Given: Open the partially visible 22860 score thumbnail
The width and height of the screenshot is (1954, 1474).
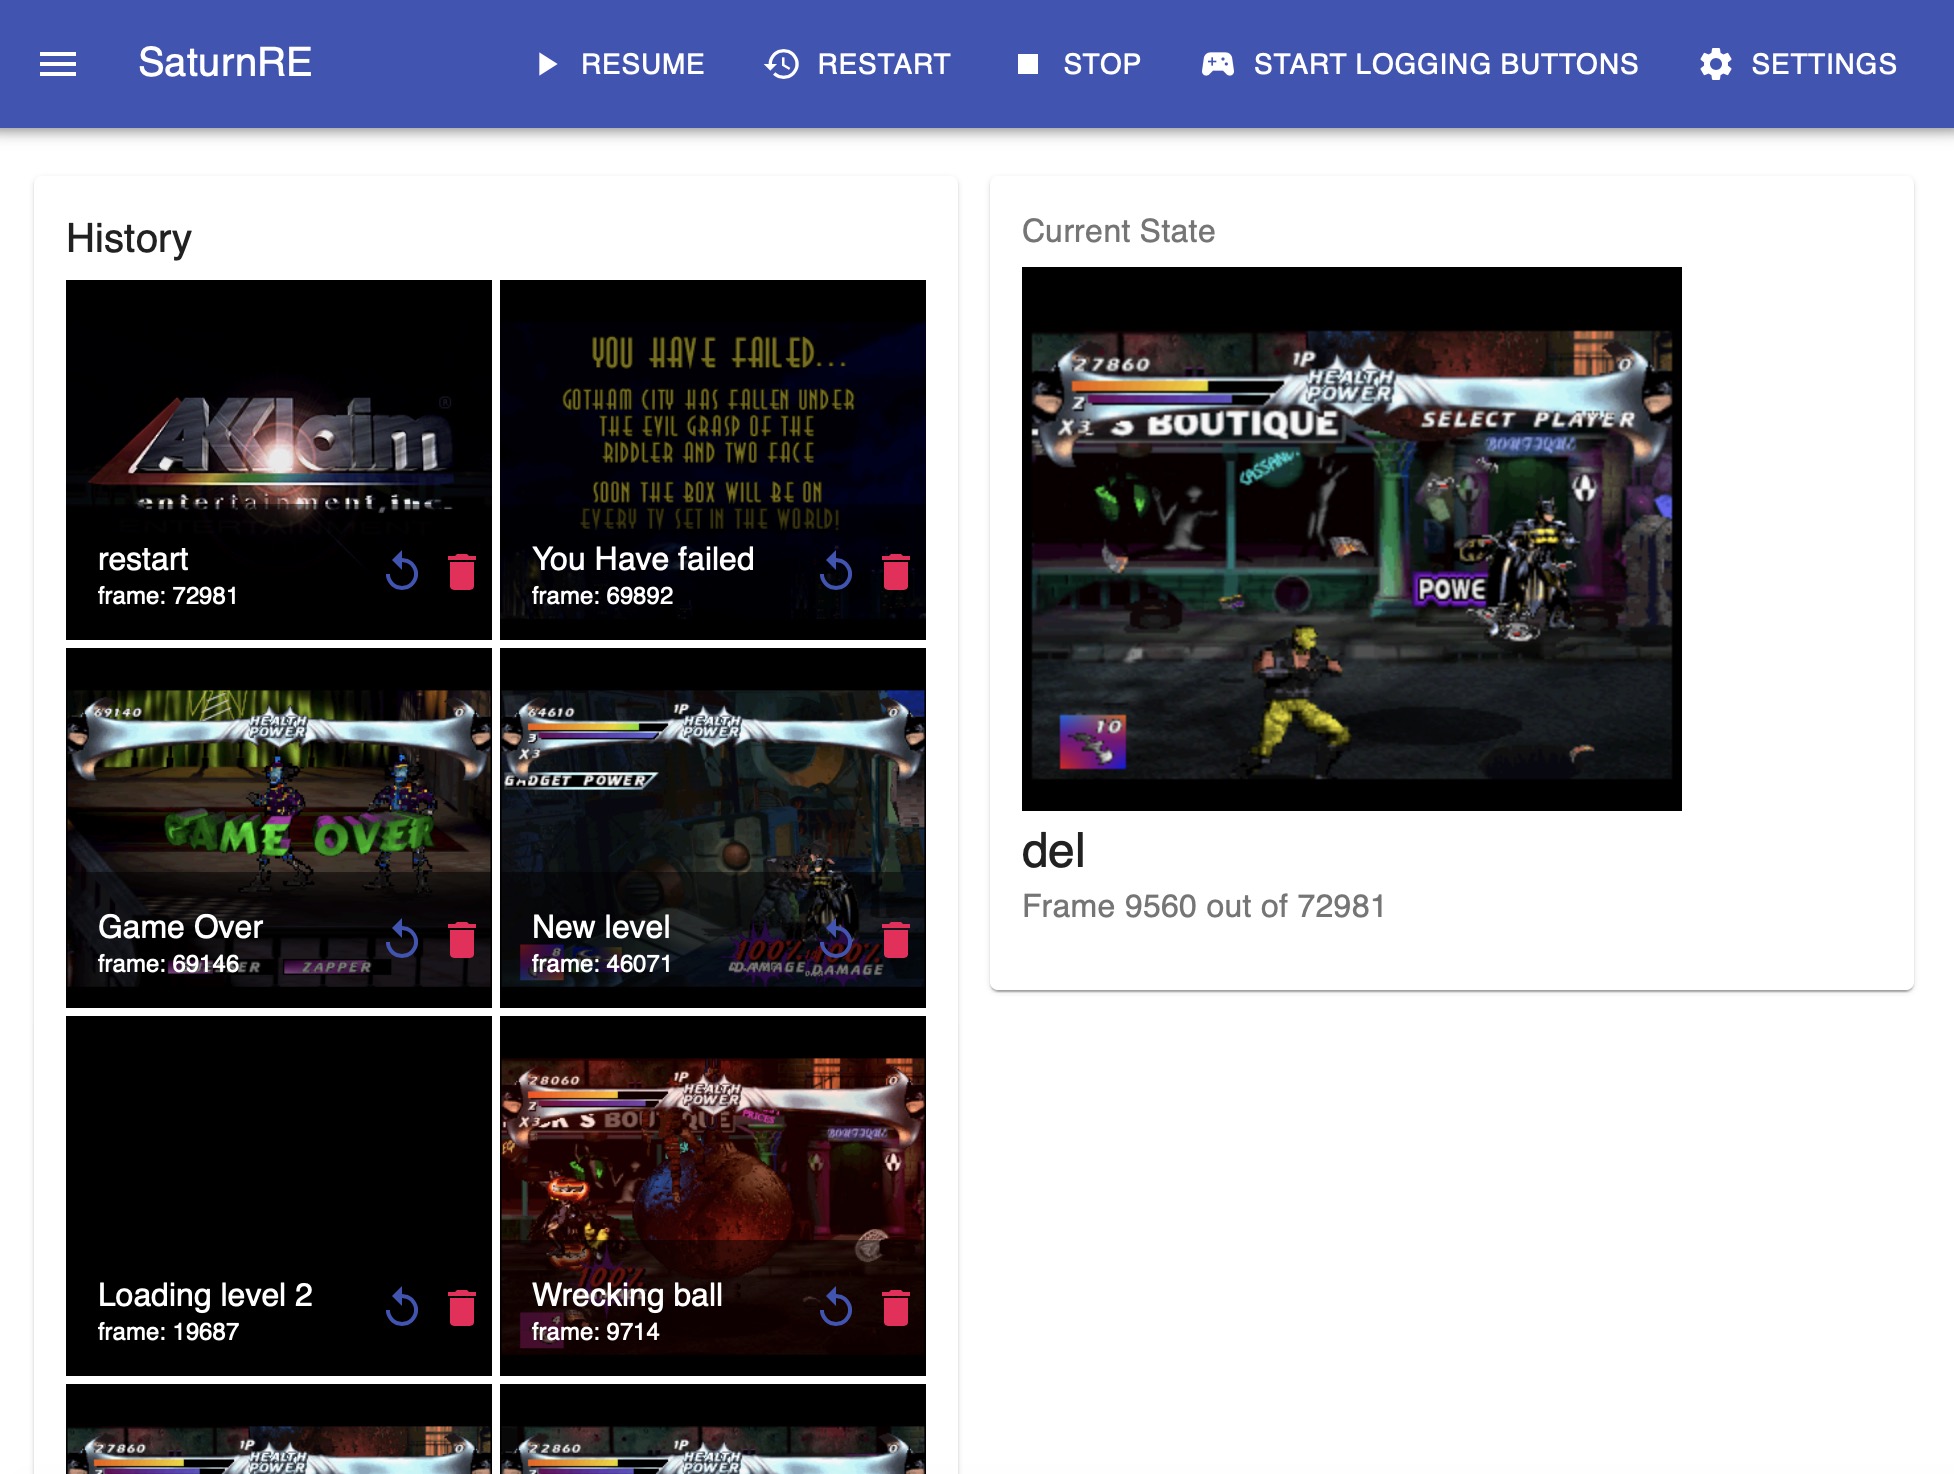Looking at the screenshot, I should pos(713,1429).
